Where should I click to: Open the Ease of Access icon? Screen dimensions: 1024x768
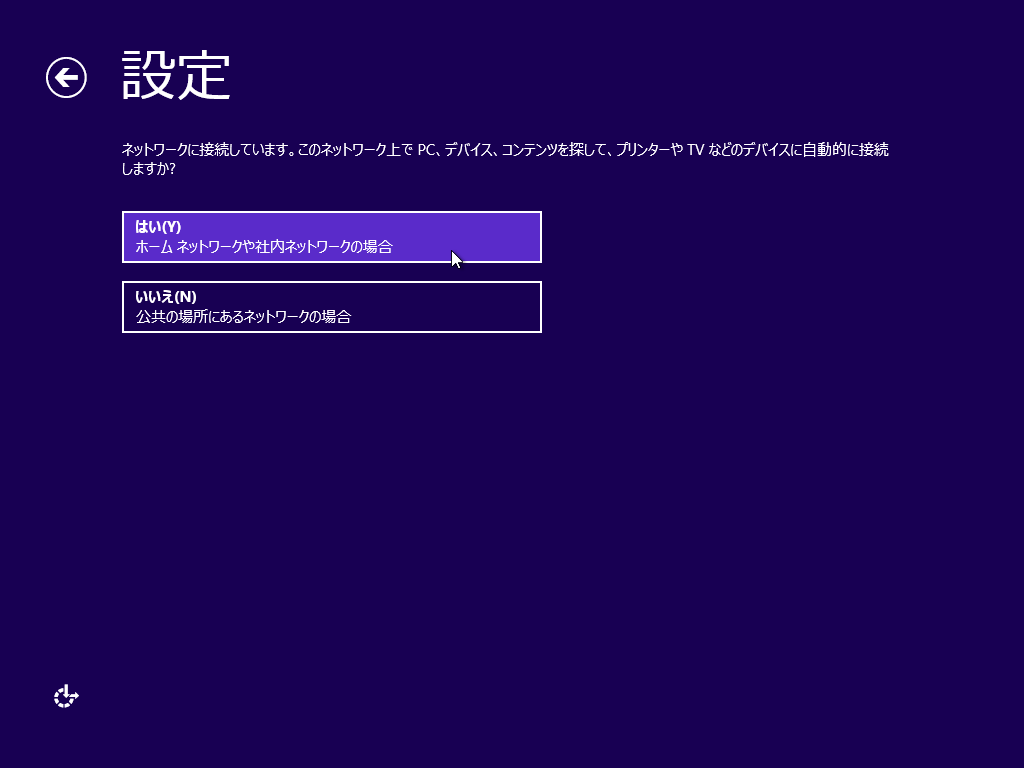click(x=66, y=696)
